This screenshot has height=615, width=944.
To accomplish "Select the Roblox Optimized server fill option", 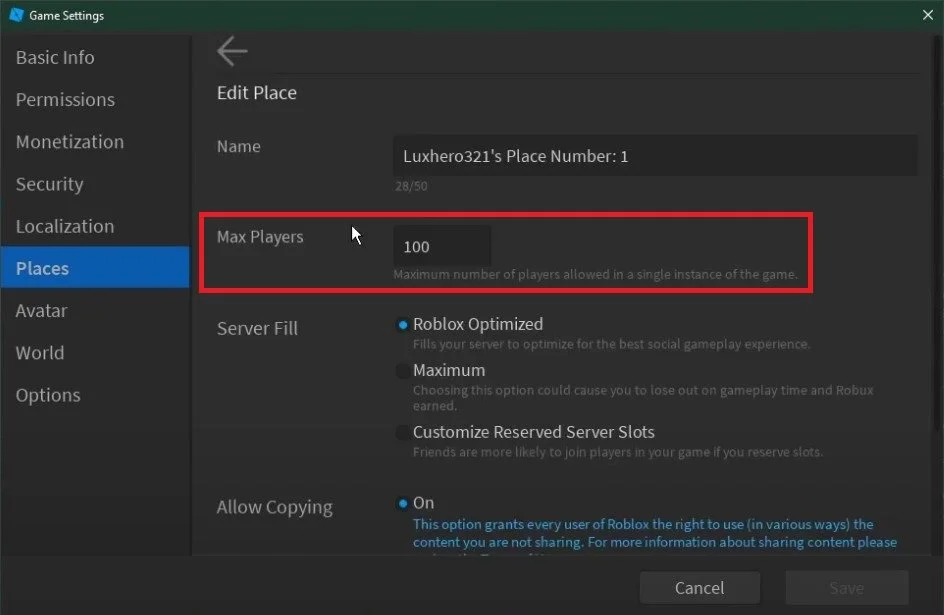I will (x=403, y=325).
